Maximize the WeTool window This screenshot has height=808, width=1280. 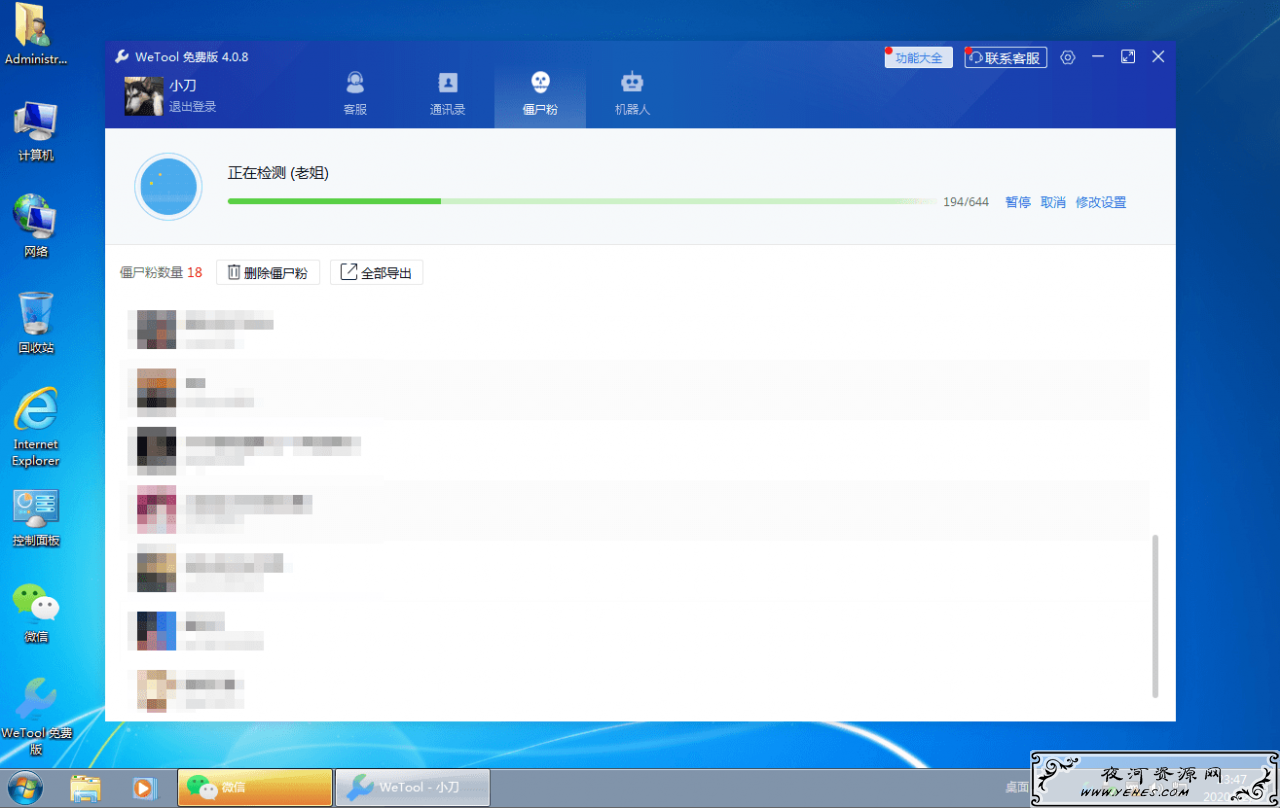point(1128,57)
